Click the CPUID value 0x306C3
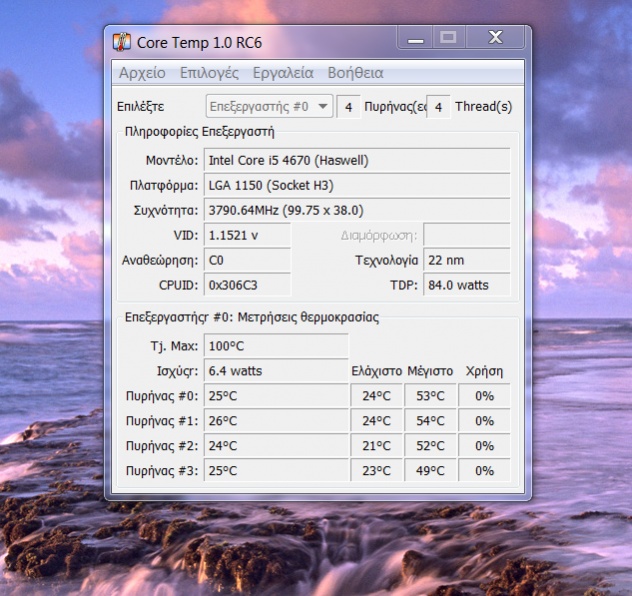Screen dimensions: 632x596 point(247,285)
